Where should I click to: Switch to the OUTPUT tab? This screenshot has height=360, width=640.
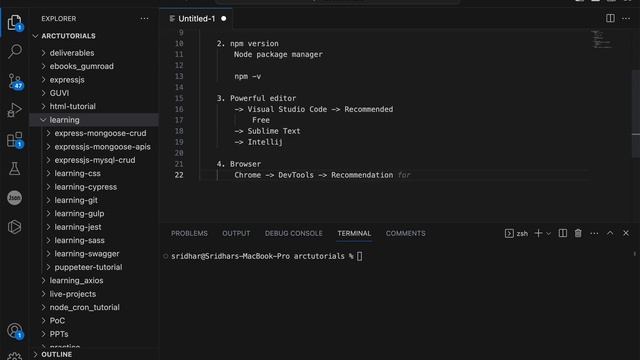[x=236, y=233]
